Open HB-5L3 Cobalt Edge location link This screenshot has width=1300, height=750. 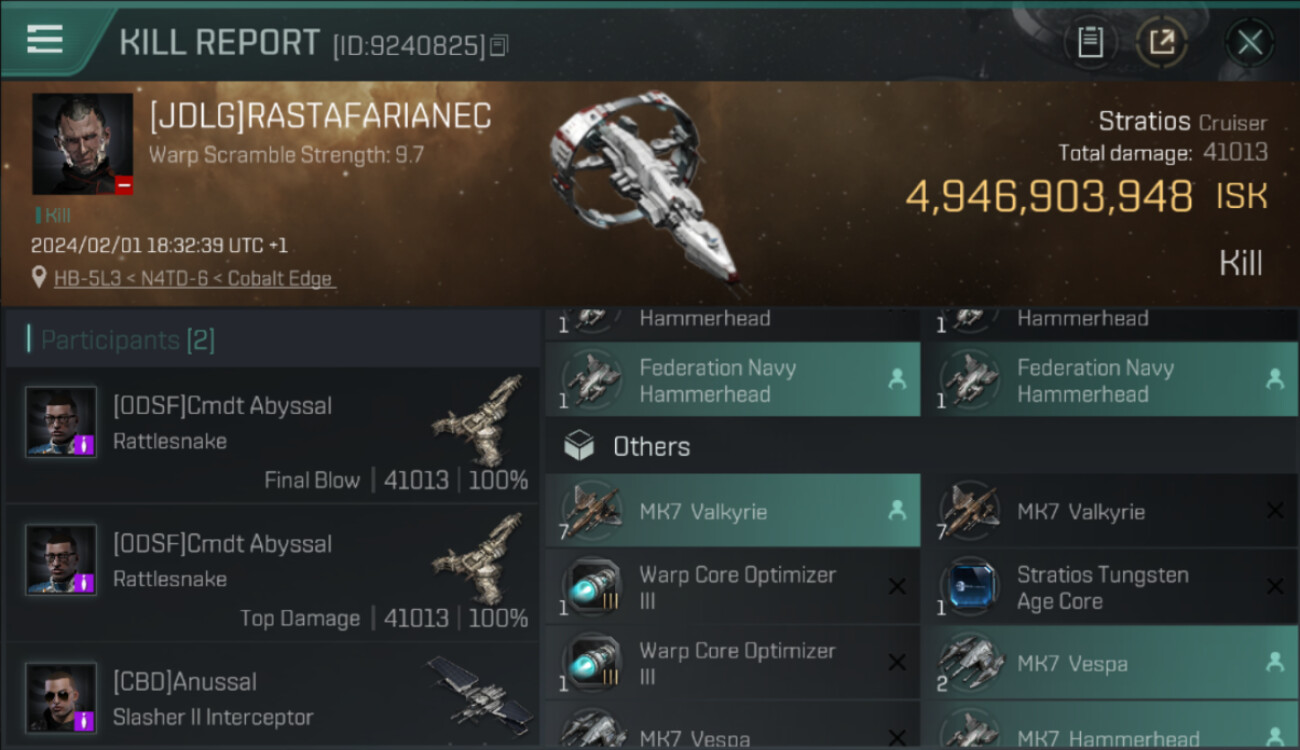[x=194, y=279]
